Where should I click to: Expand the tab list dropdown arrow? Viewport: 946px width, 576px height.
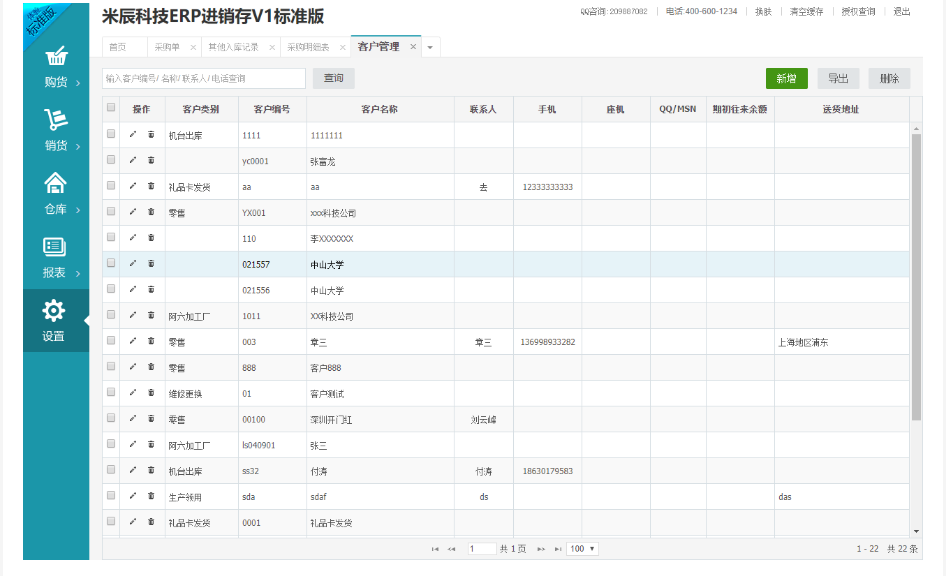coord(430,47)
